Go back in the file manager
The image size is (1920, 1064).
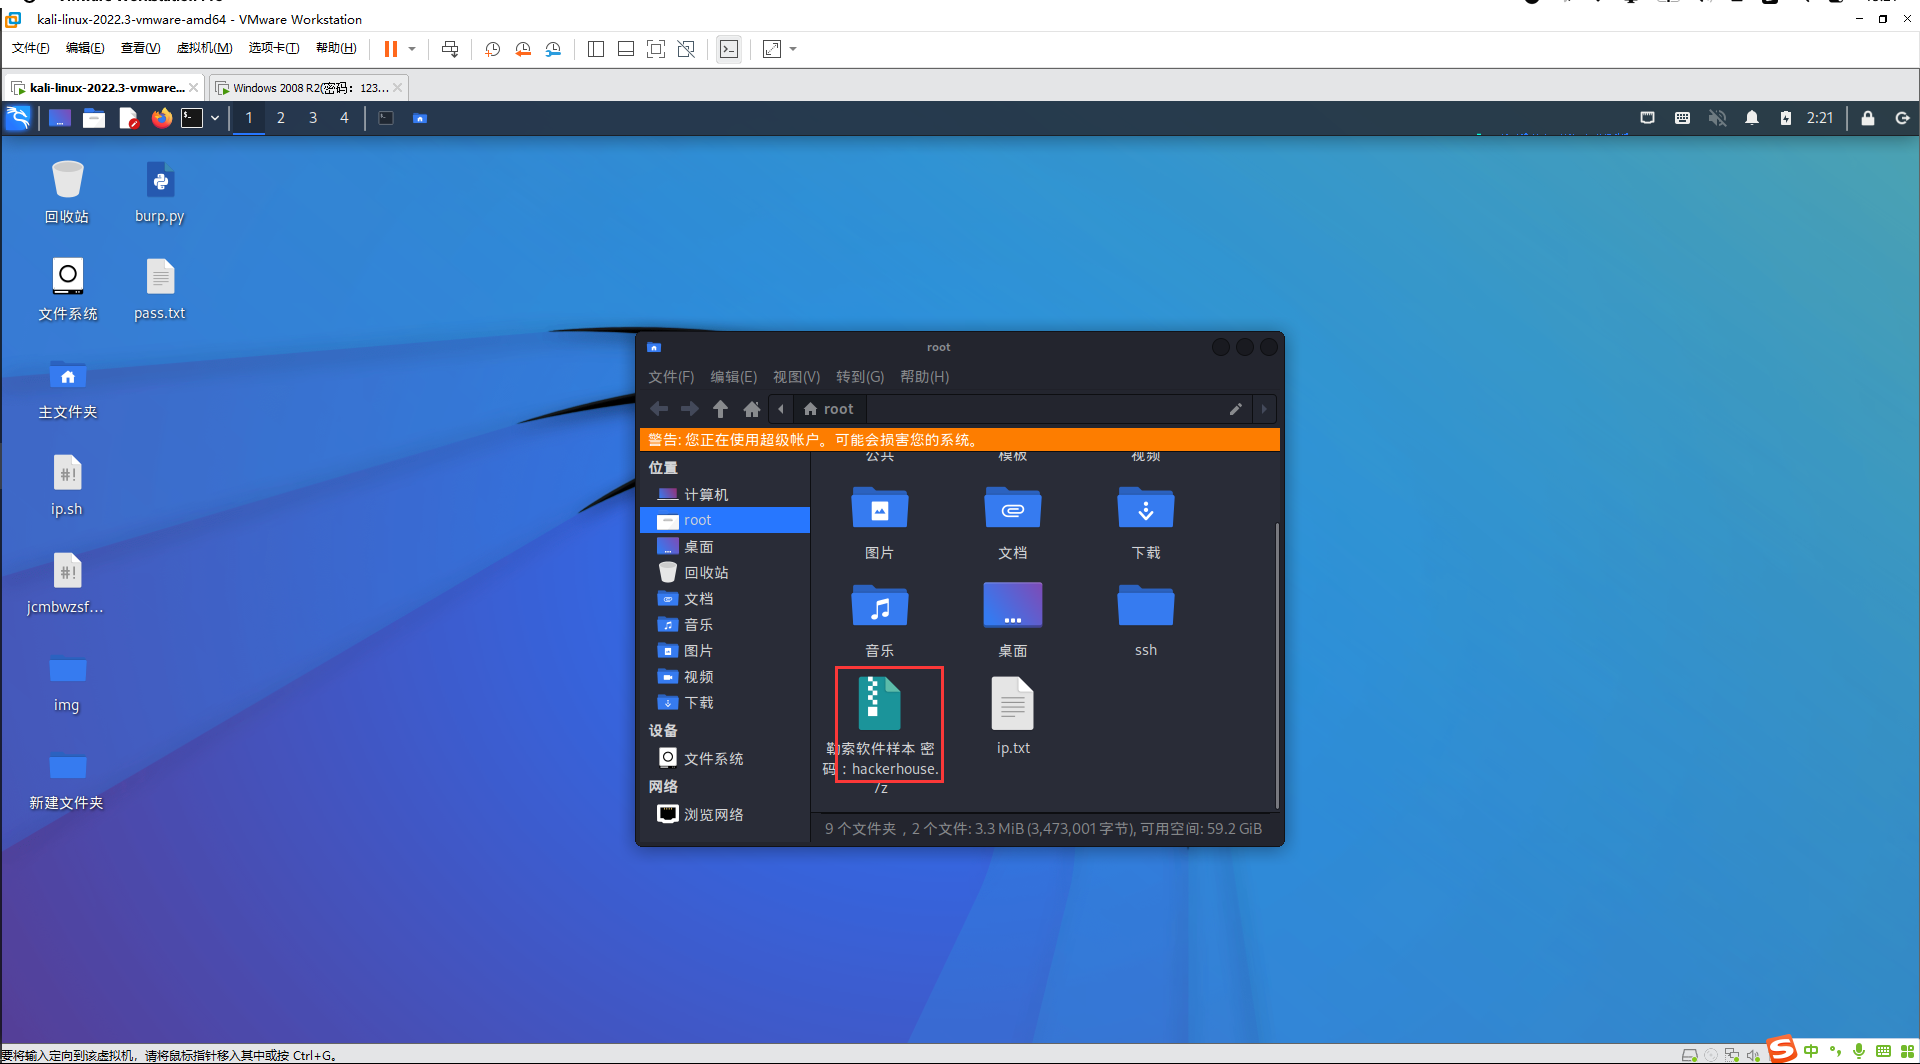coord(659,409)
